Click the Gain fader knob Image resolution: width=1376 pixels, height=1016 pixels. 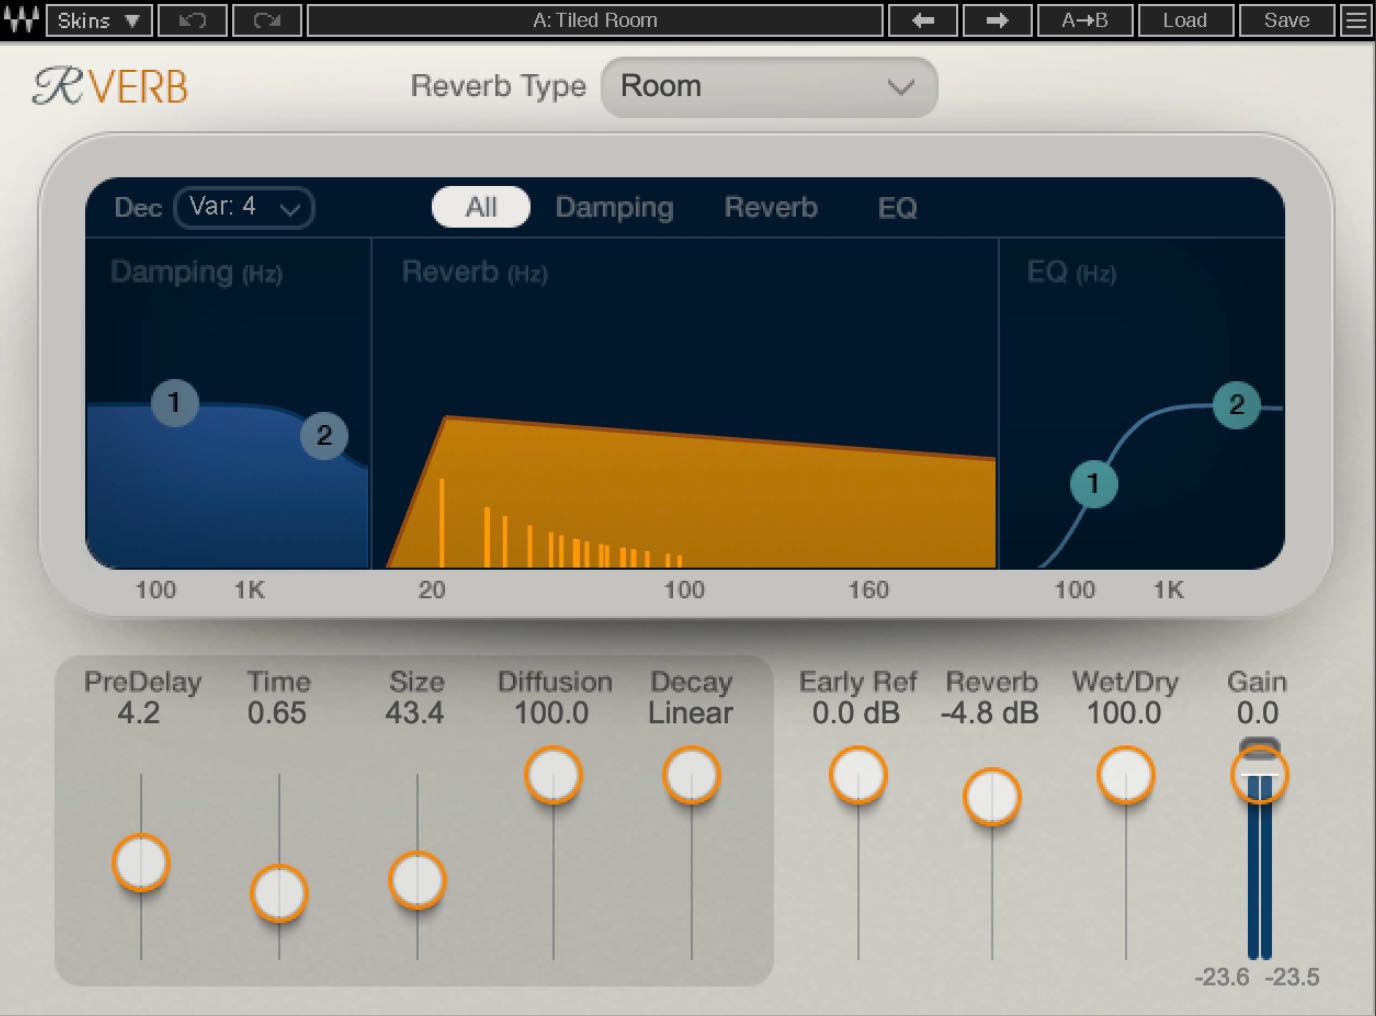pos(1259,775)
